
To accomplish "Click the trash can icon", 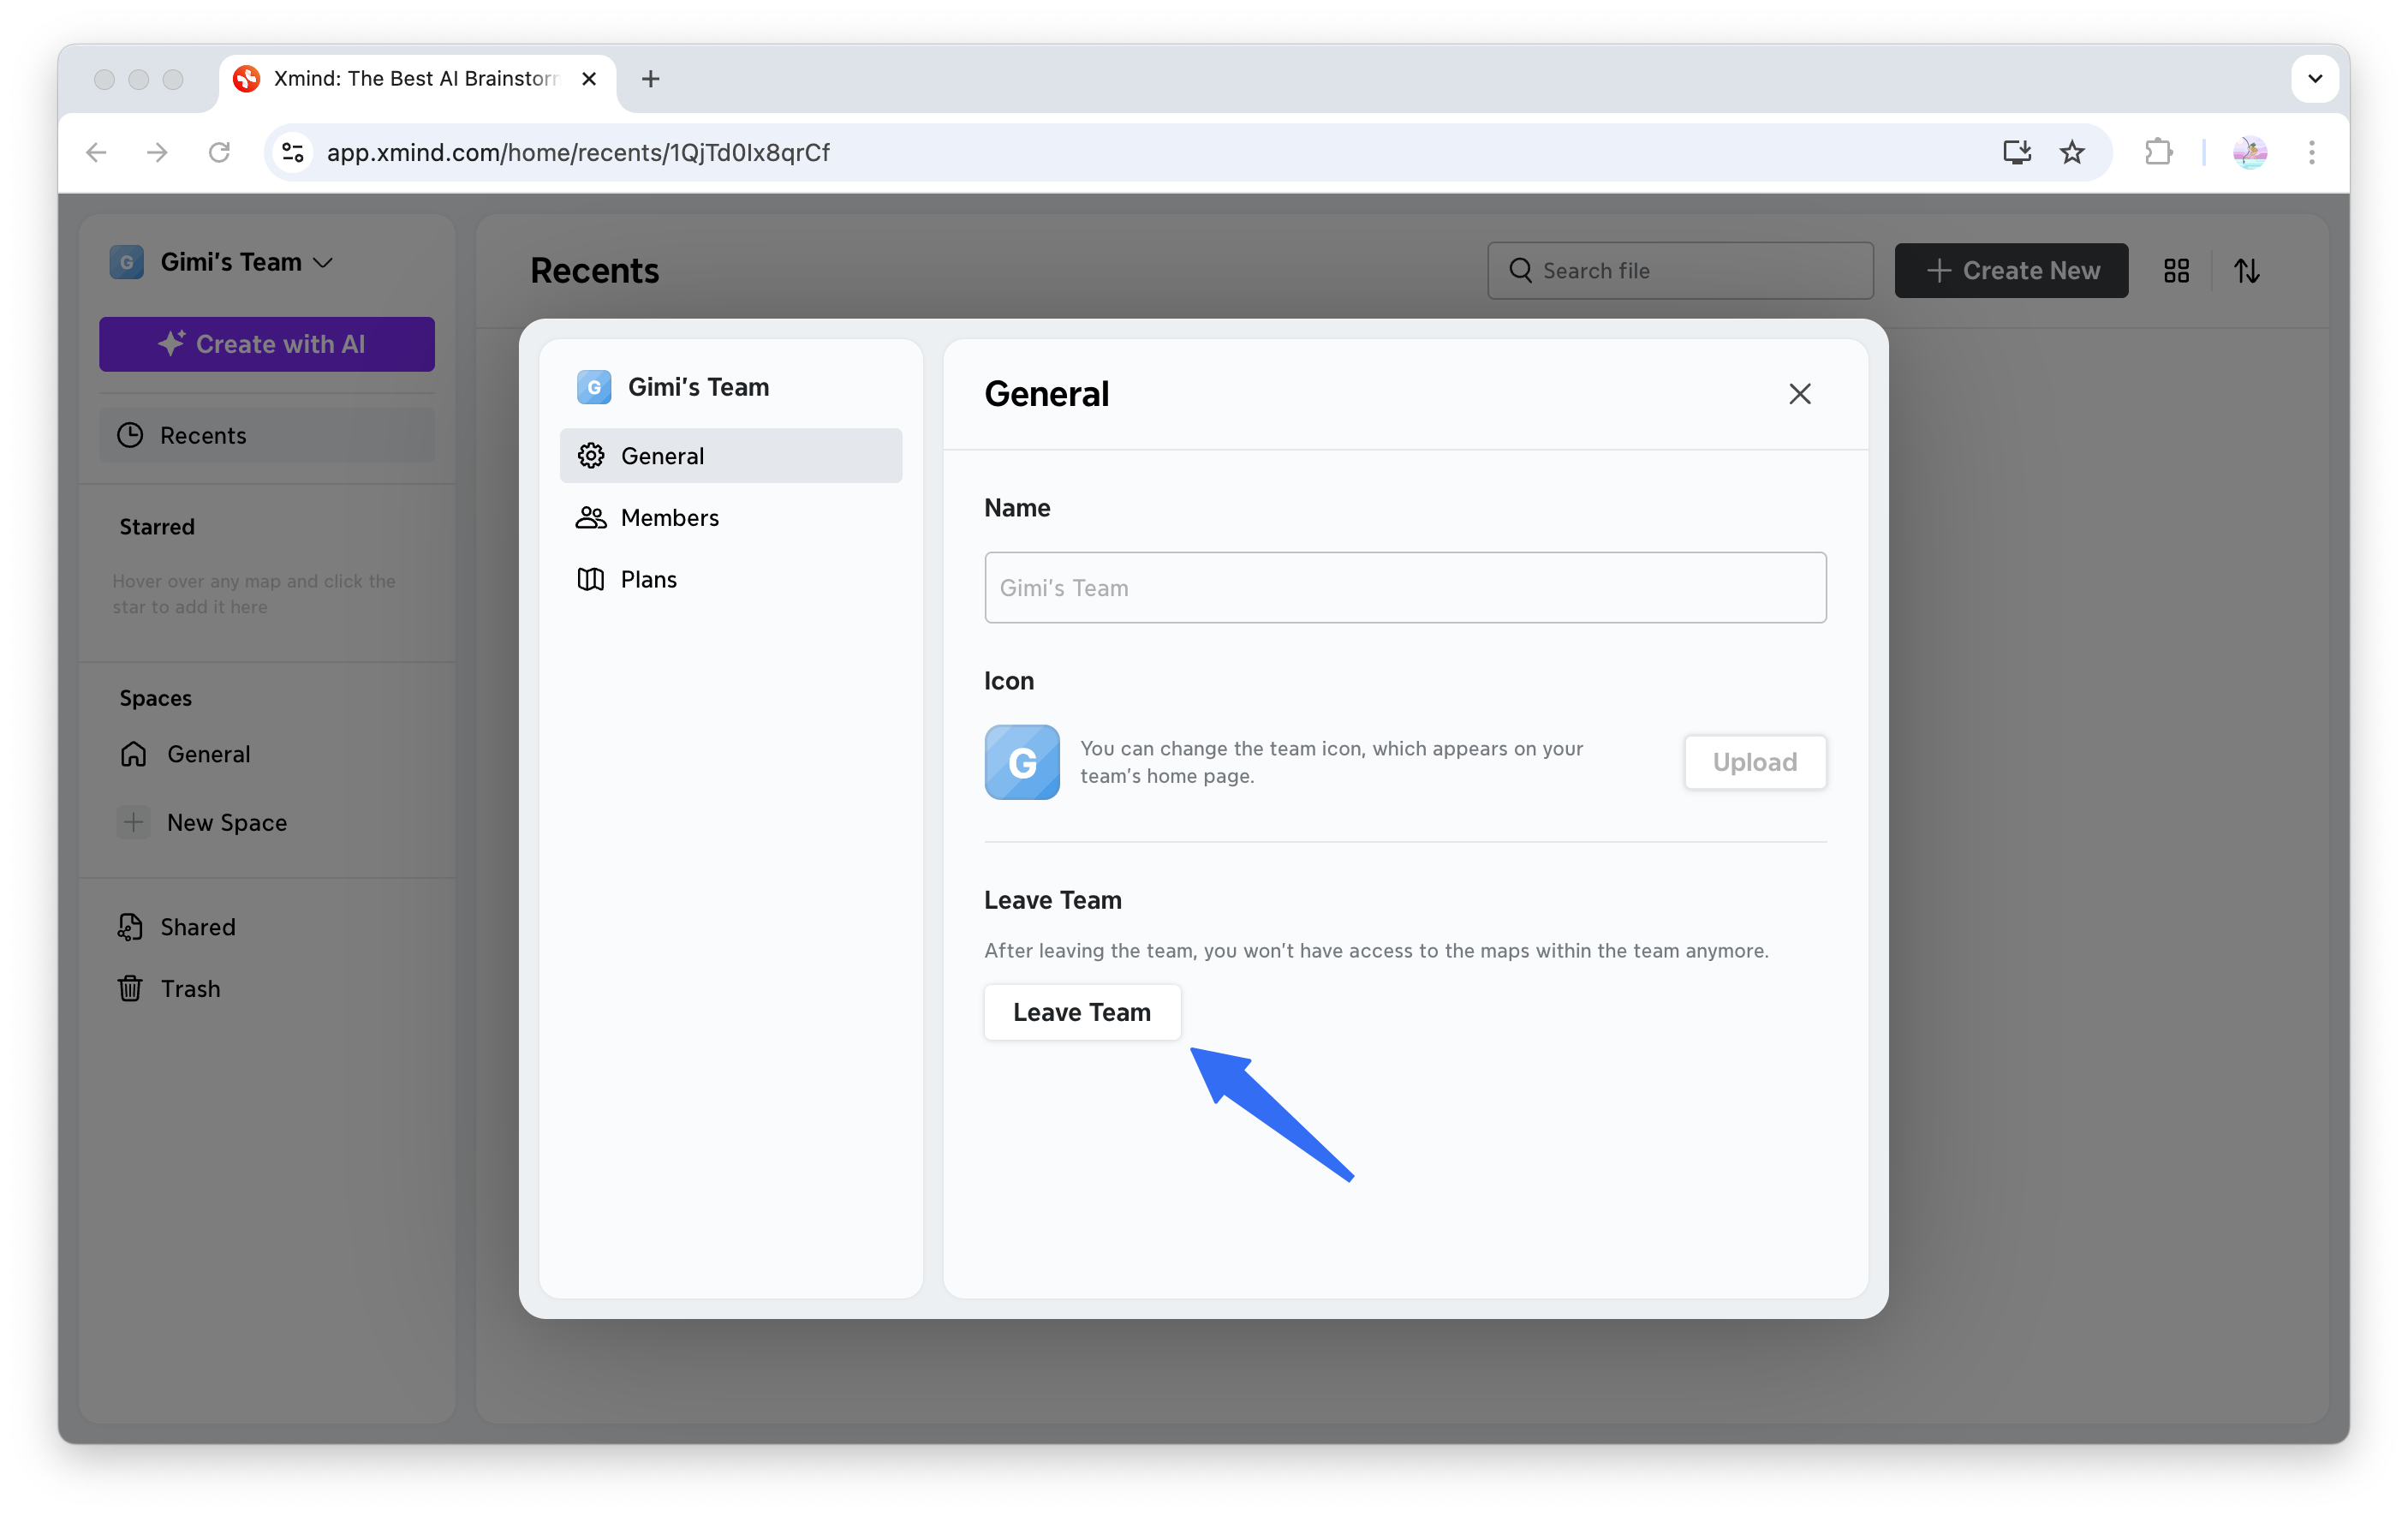I will click(130, 988).
